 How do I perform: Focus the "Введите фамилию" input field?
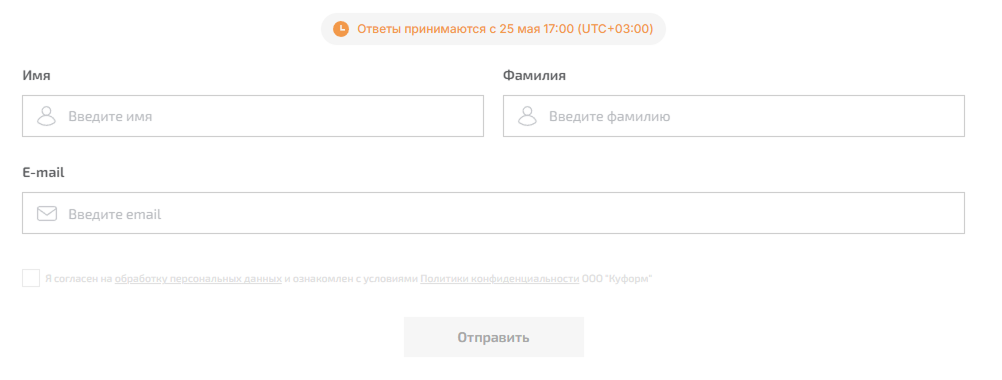coord(734,116)
